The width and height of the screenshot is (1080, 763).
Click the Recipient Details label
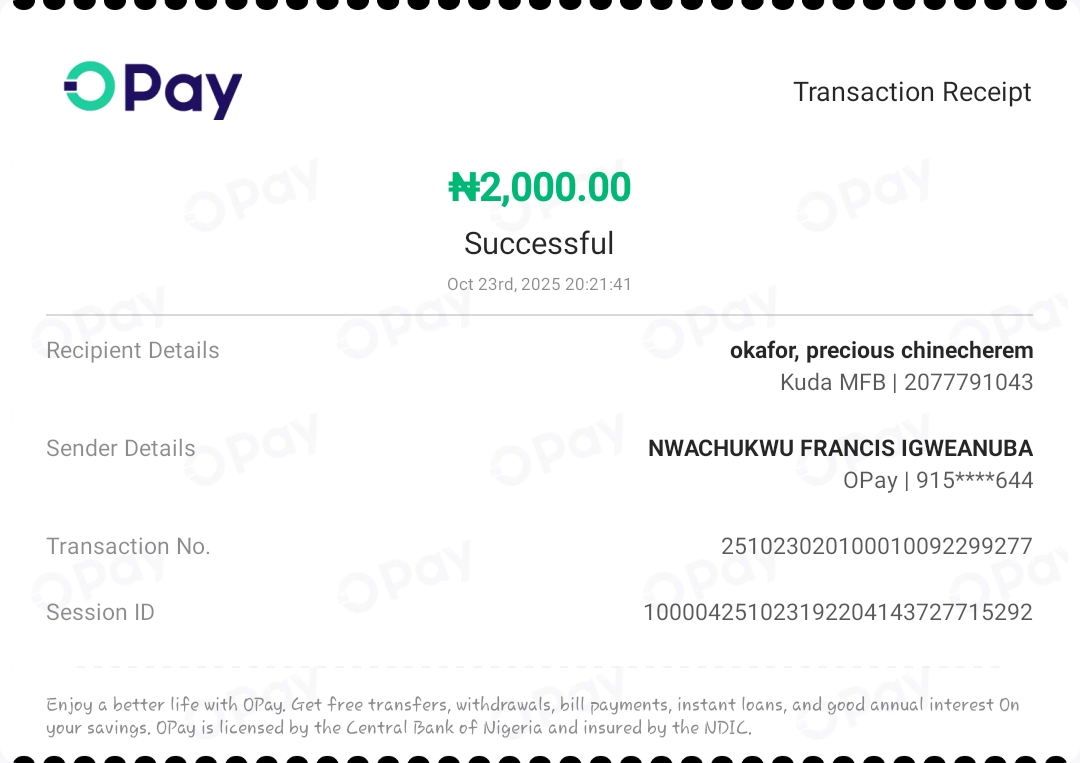(133, 351)
